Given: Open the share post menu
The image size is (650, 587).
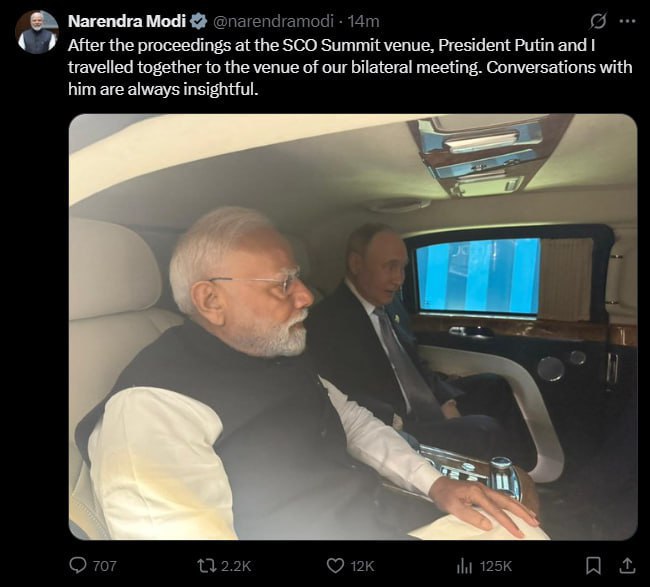Looking at the screenshot, I should point(627,565).
